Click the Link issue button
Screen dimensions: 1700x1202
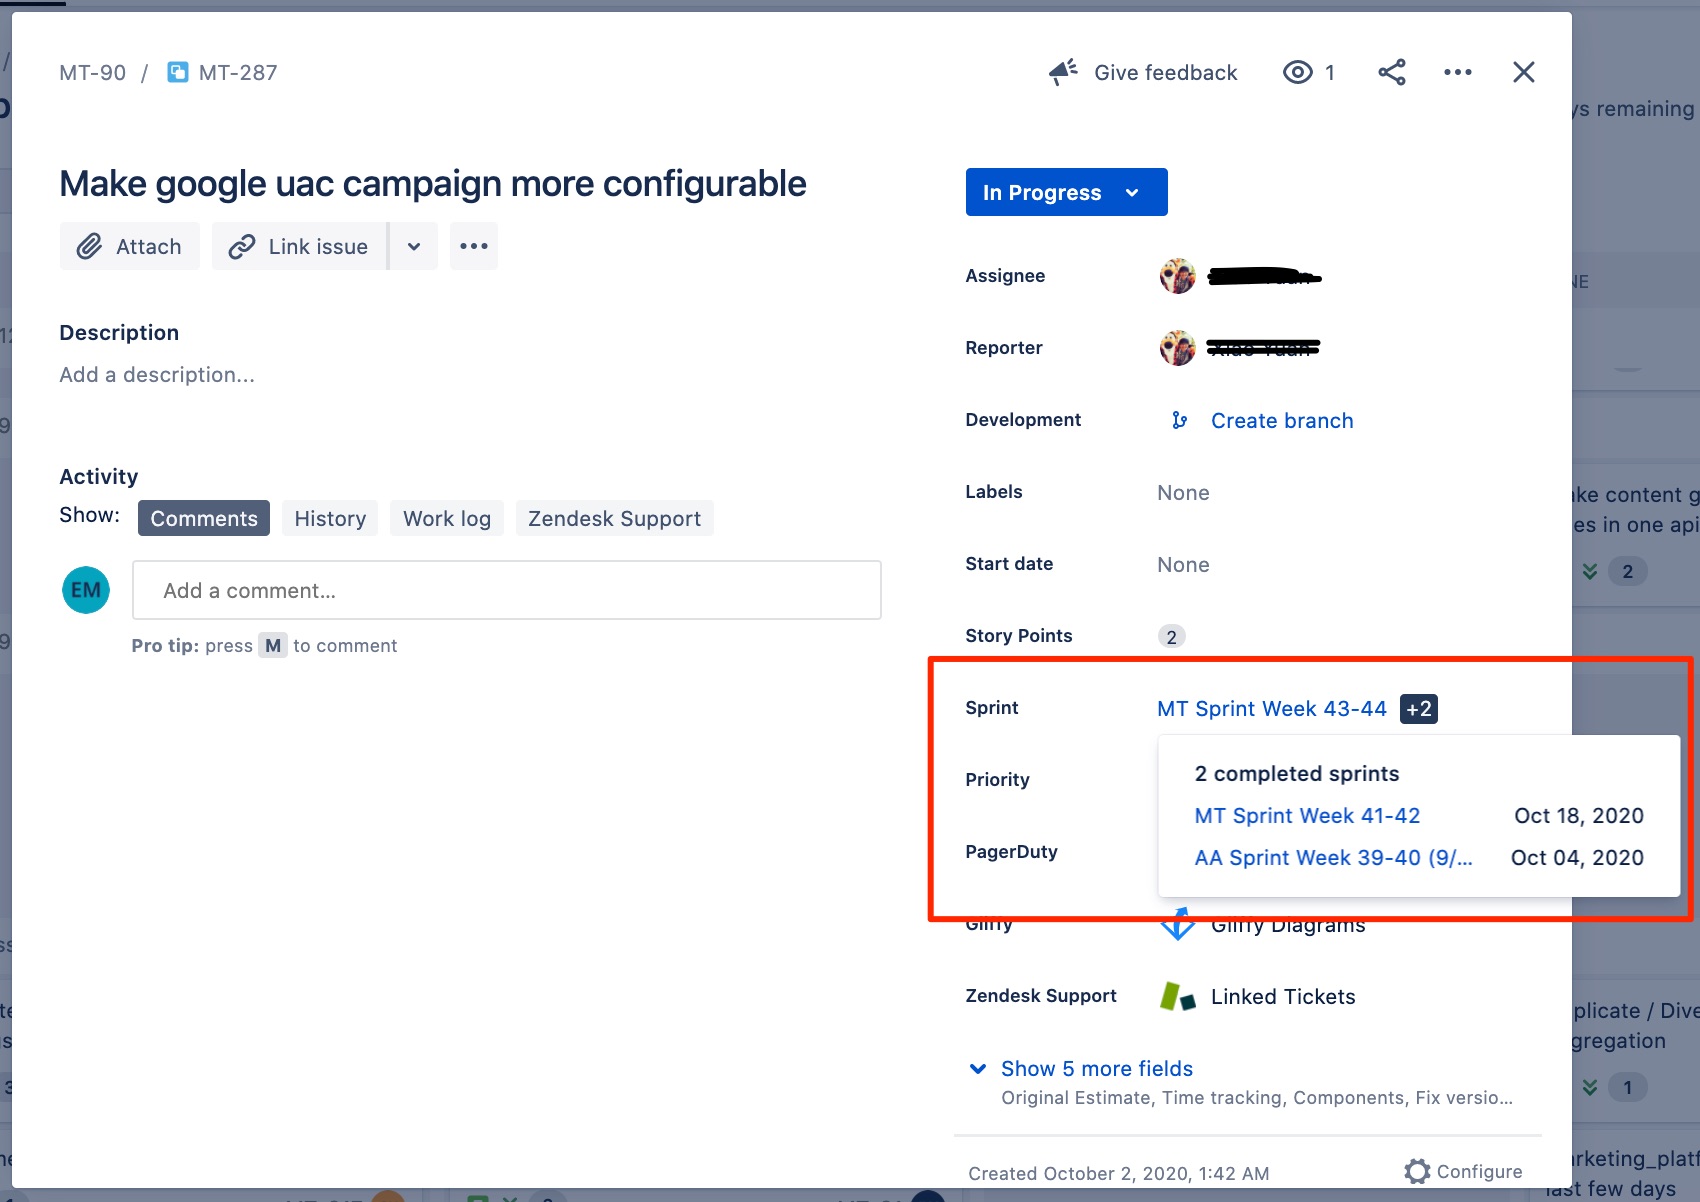tap(299, 246)
